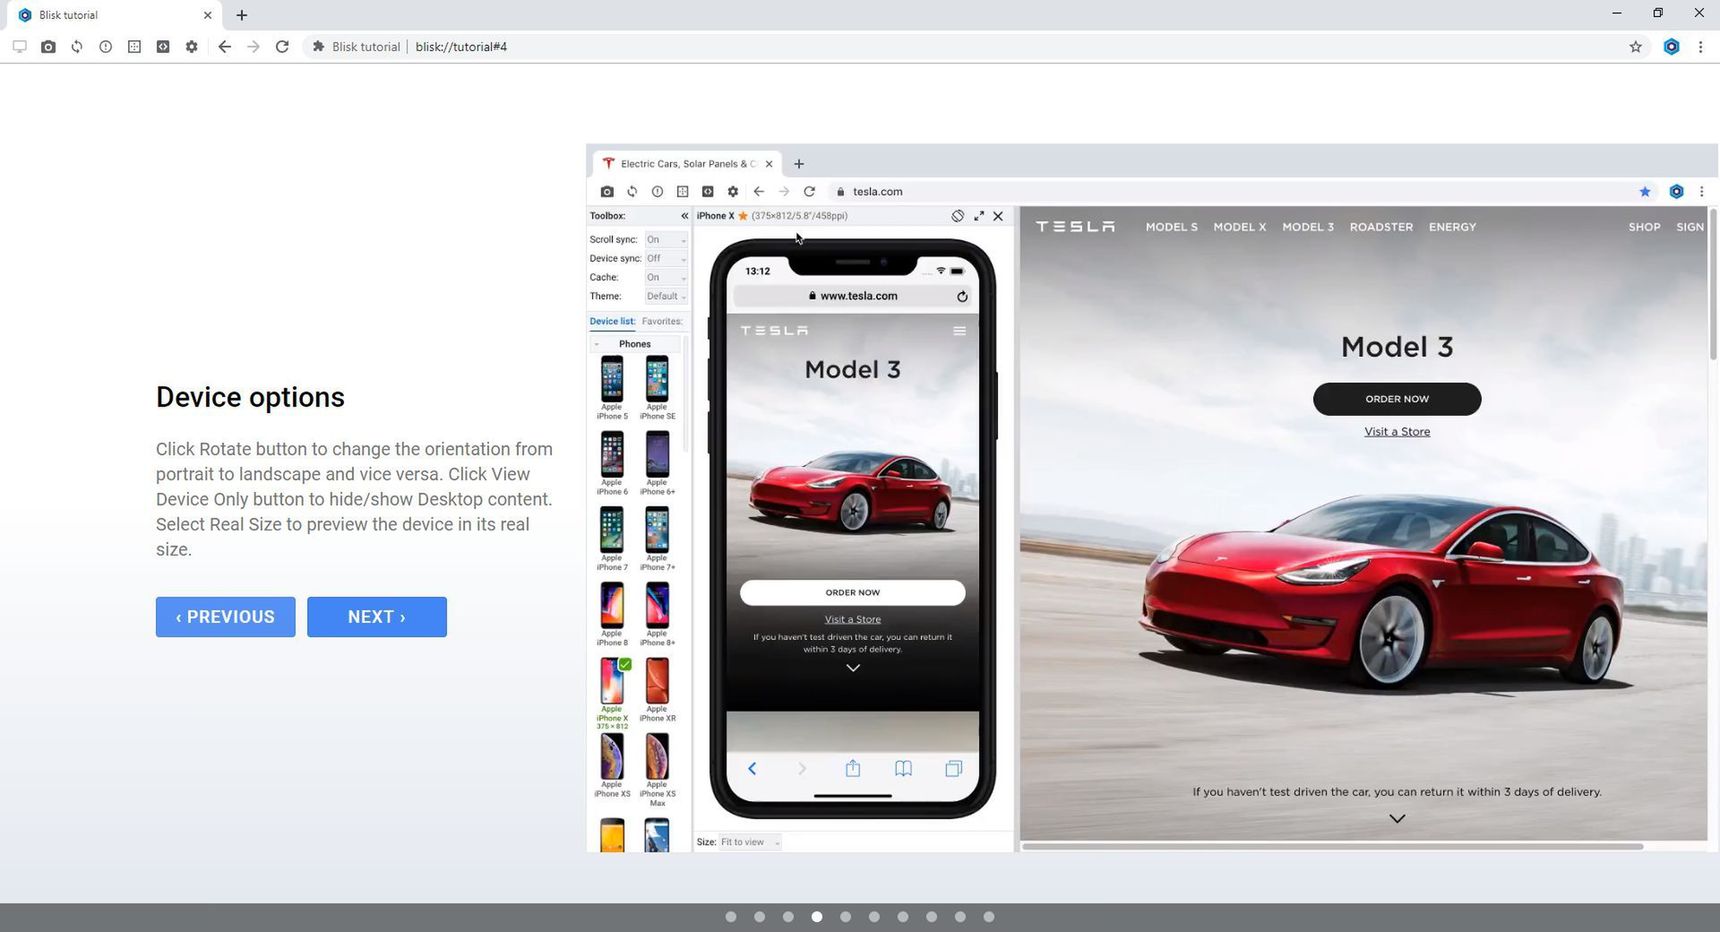1720x932 pixels.
Task: Open the three-dot menu of the outer browser
Action: [x=1700, y=47]
